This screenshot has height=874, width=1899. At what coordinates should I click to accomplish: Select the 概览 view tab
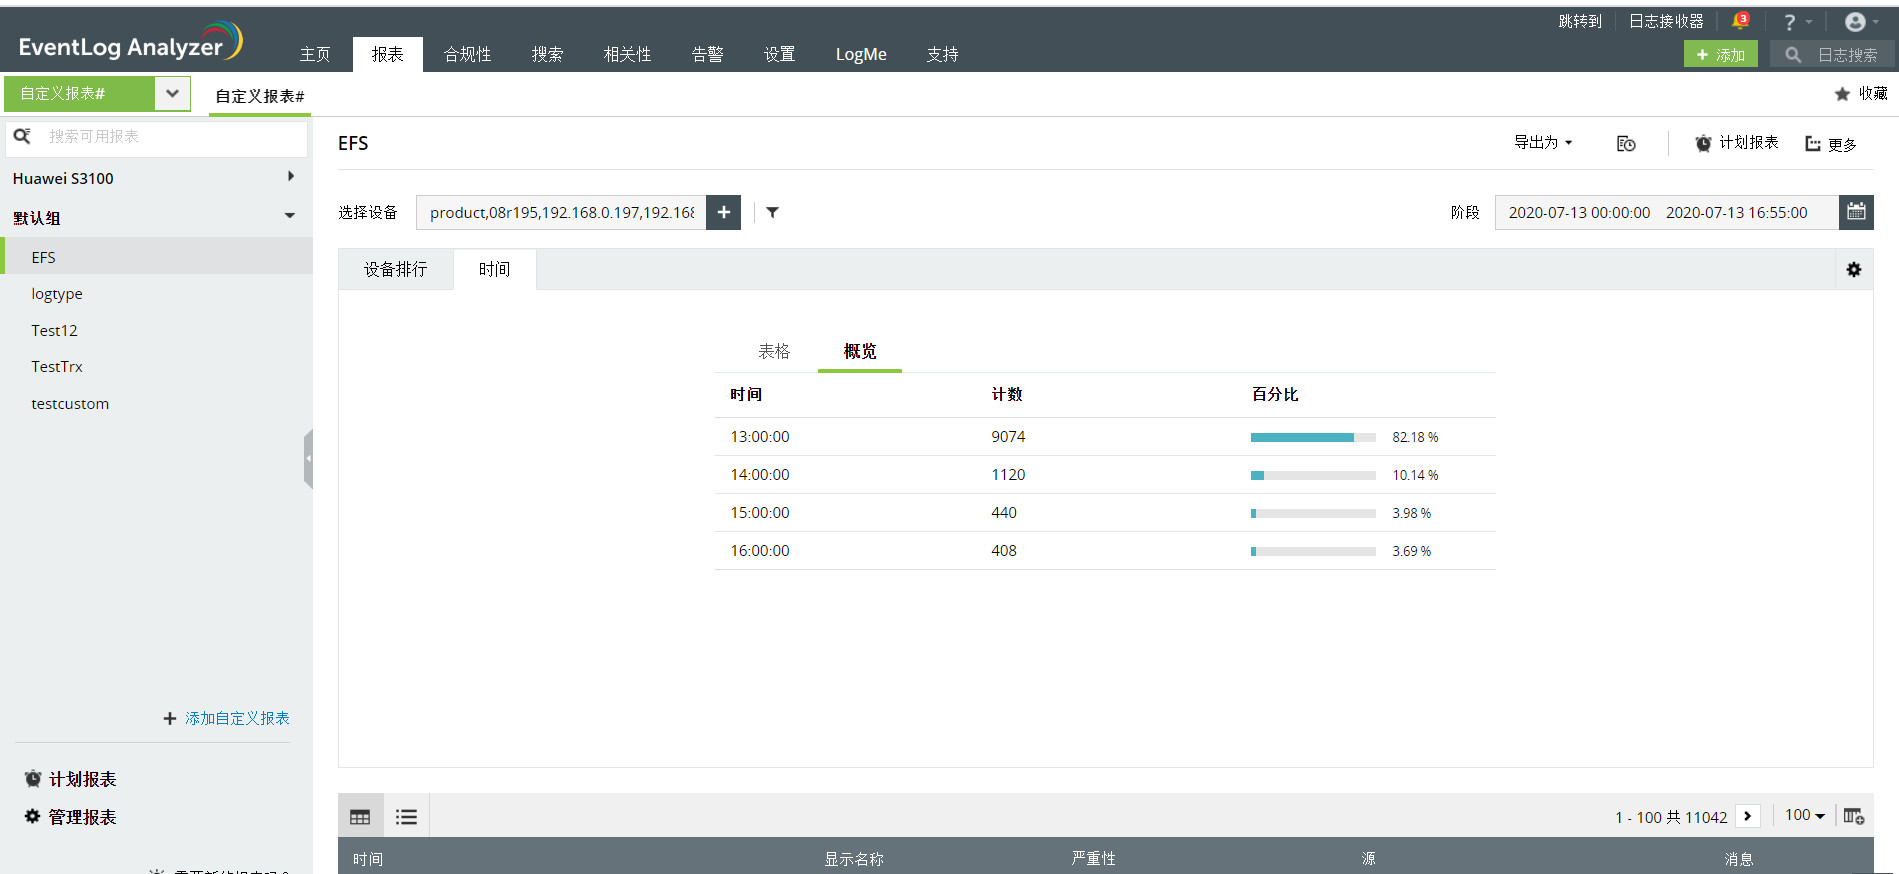(x=860, y=351)
